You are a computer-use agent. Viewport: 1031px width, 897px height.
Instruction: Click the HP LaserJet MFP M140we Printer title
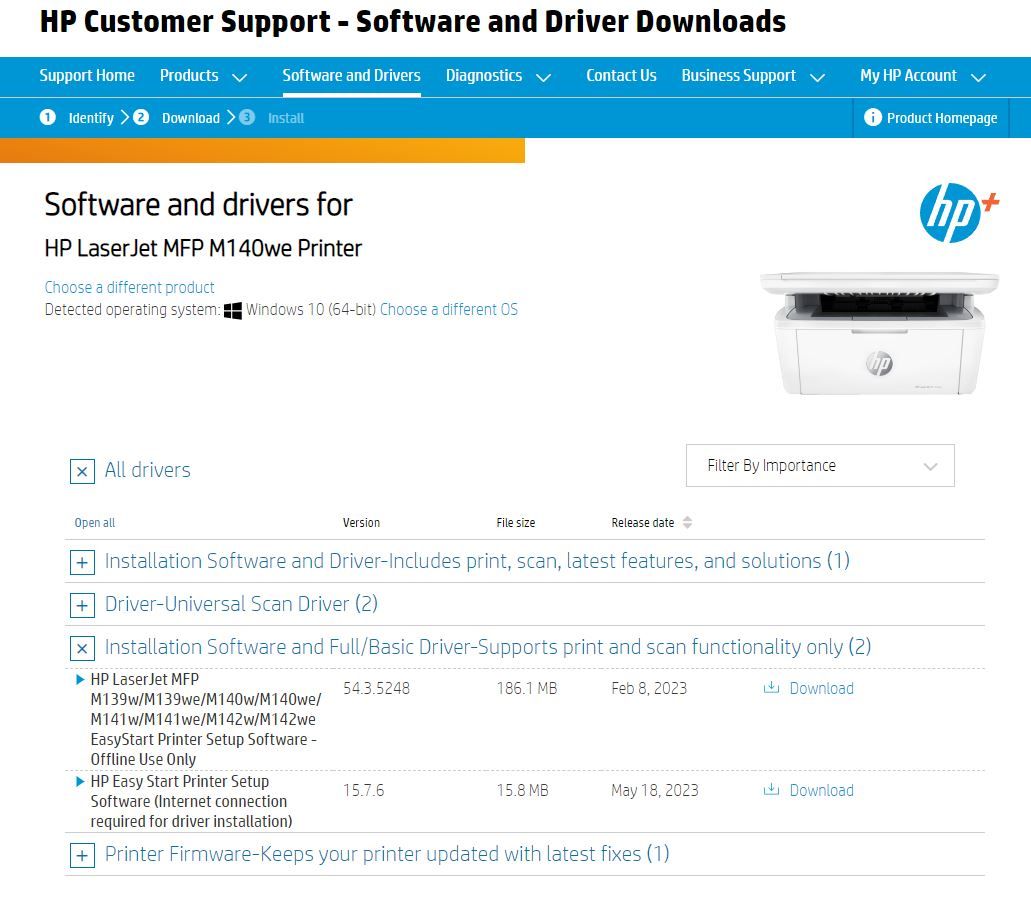pos(203,248)
